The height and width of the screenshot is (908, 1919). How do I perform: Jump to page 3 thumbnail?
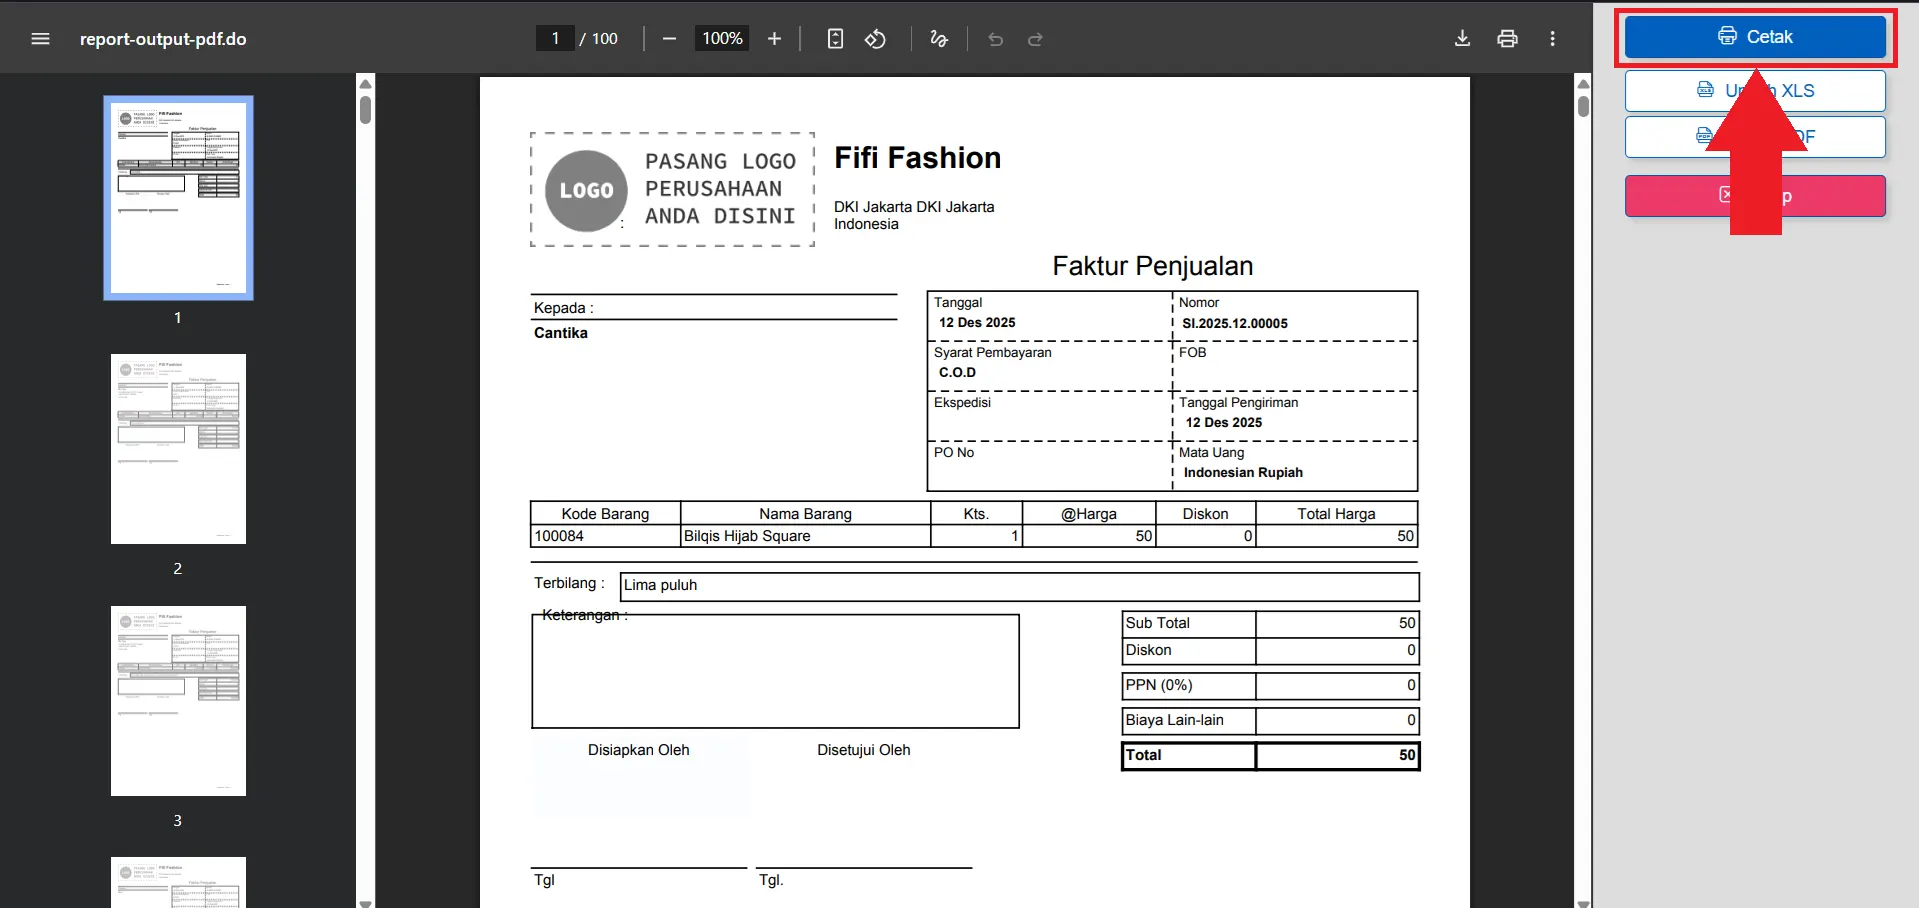pos(178,701)
